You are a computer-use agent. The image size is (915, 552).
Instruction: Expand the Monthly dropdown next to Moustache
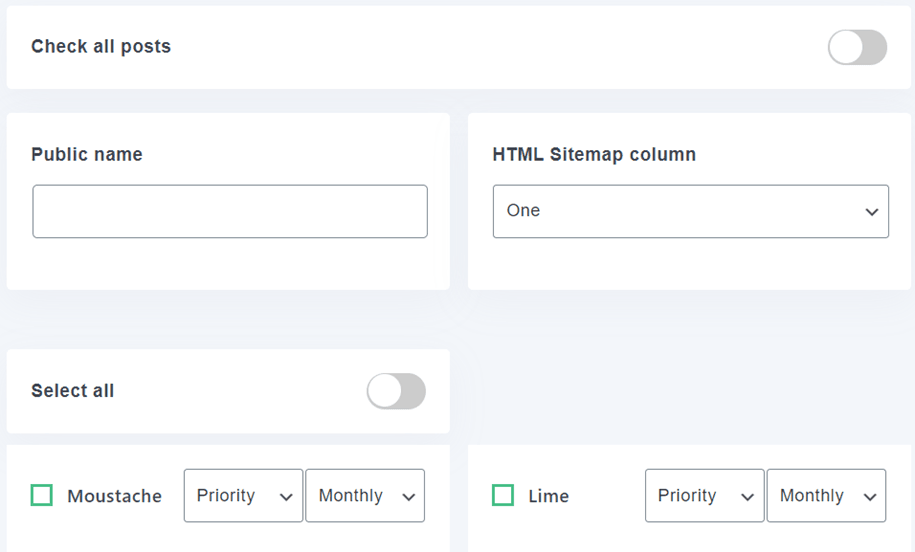(x=364, y=496)
